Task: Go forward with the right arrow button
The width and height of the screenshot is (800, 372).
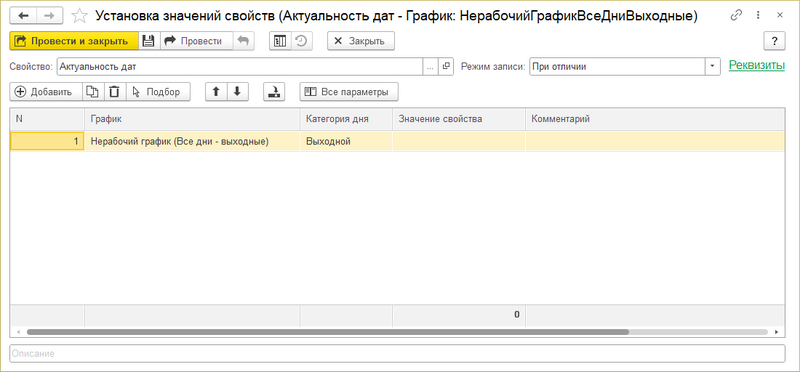Action: coord(49,16)
